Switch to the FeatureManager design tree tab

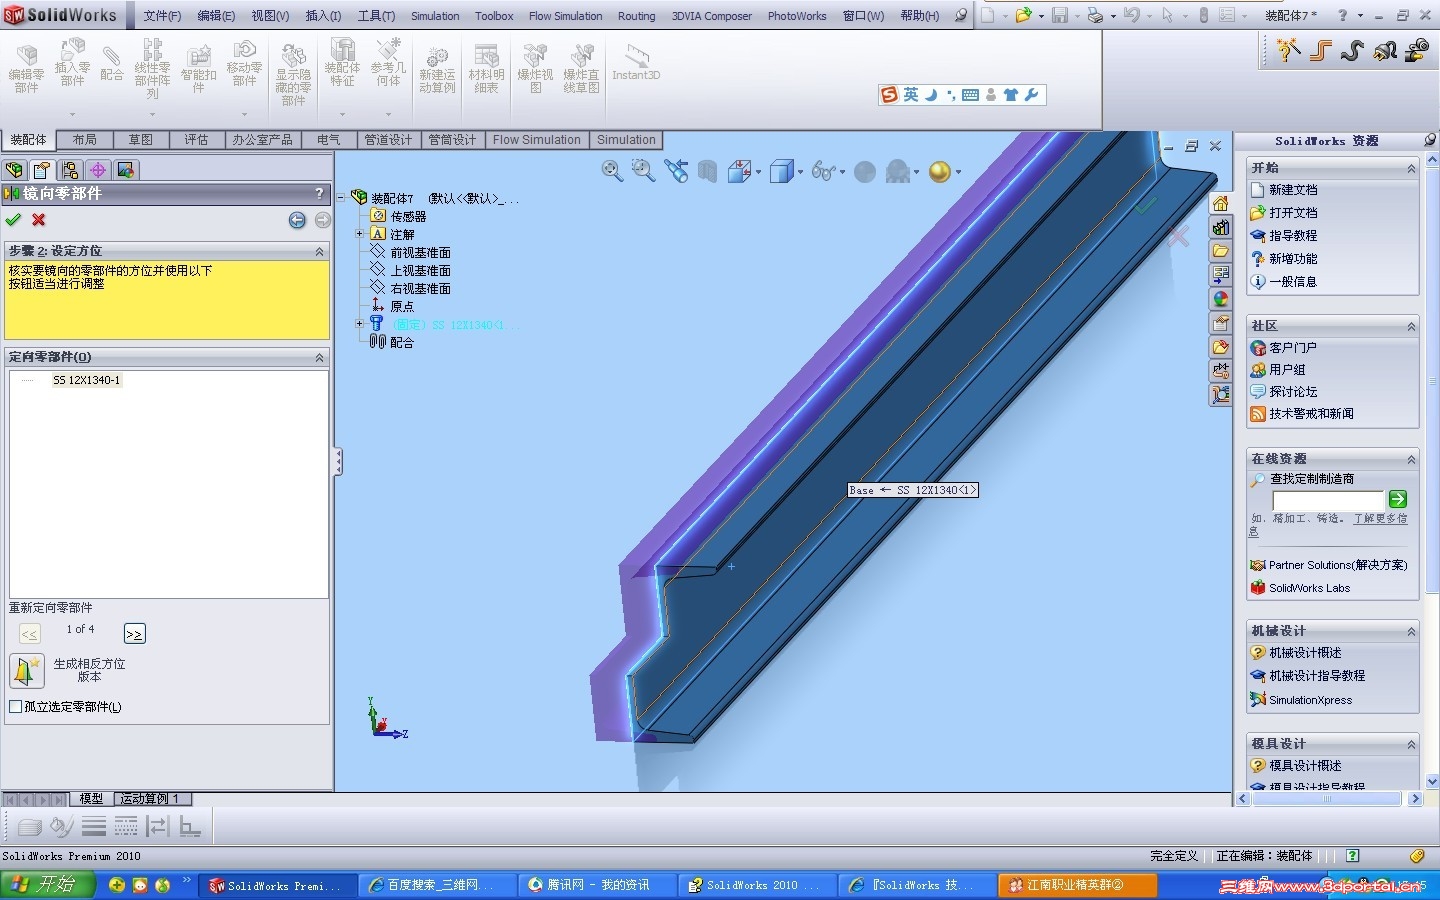click(x=14, y=170)
